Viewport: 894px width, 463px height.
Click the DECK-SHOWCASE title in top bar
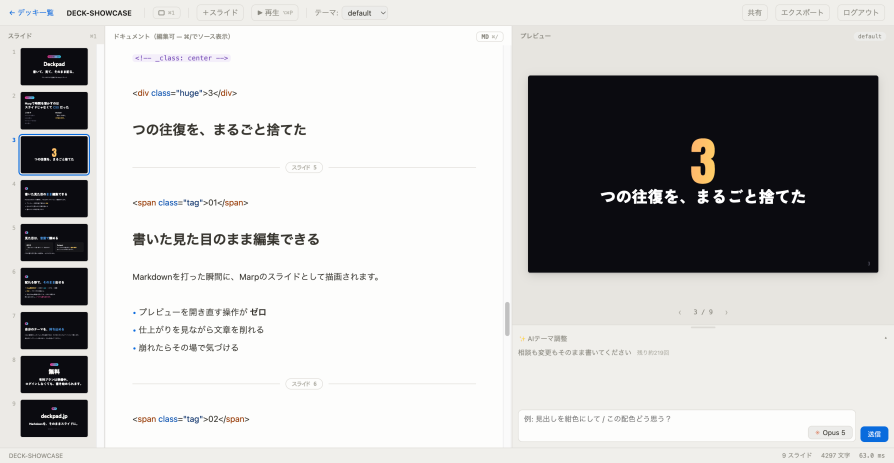click(x=99, y=13)
